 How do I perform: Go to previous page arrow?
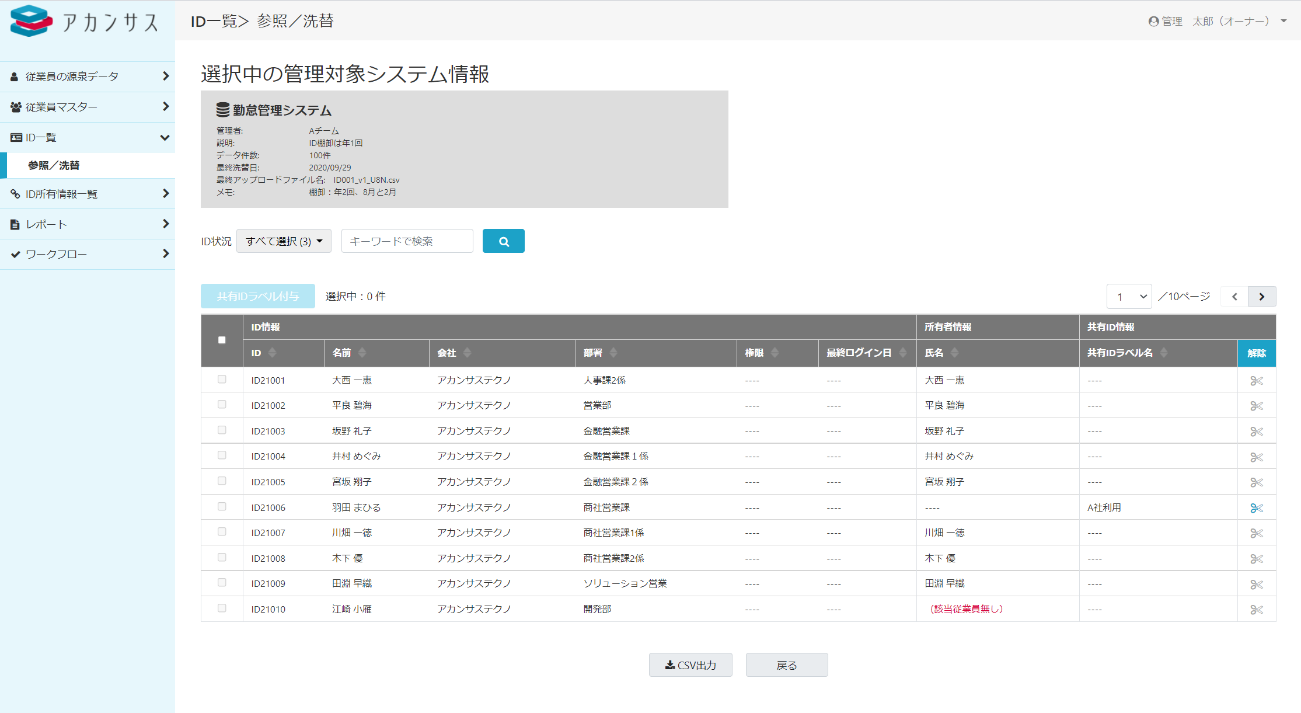pos(1235,296)
